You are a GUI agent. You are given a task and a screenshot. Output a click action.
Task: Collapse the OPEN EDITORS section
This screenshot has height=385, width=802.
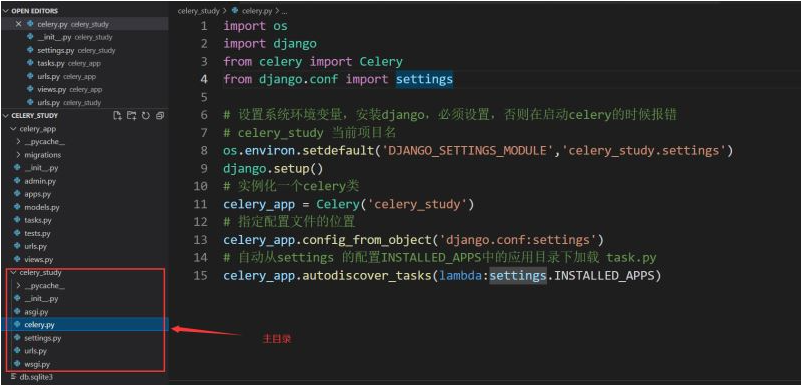tap(7, 11)
